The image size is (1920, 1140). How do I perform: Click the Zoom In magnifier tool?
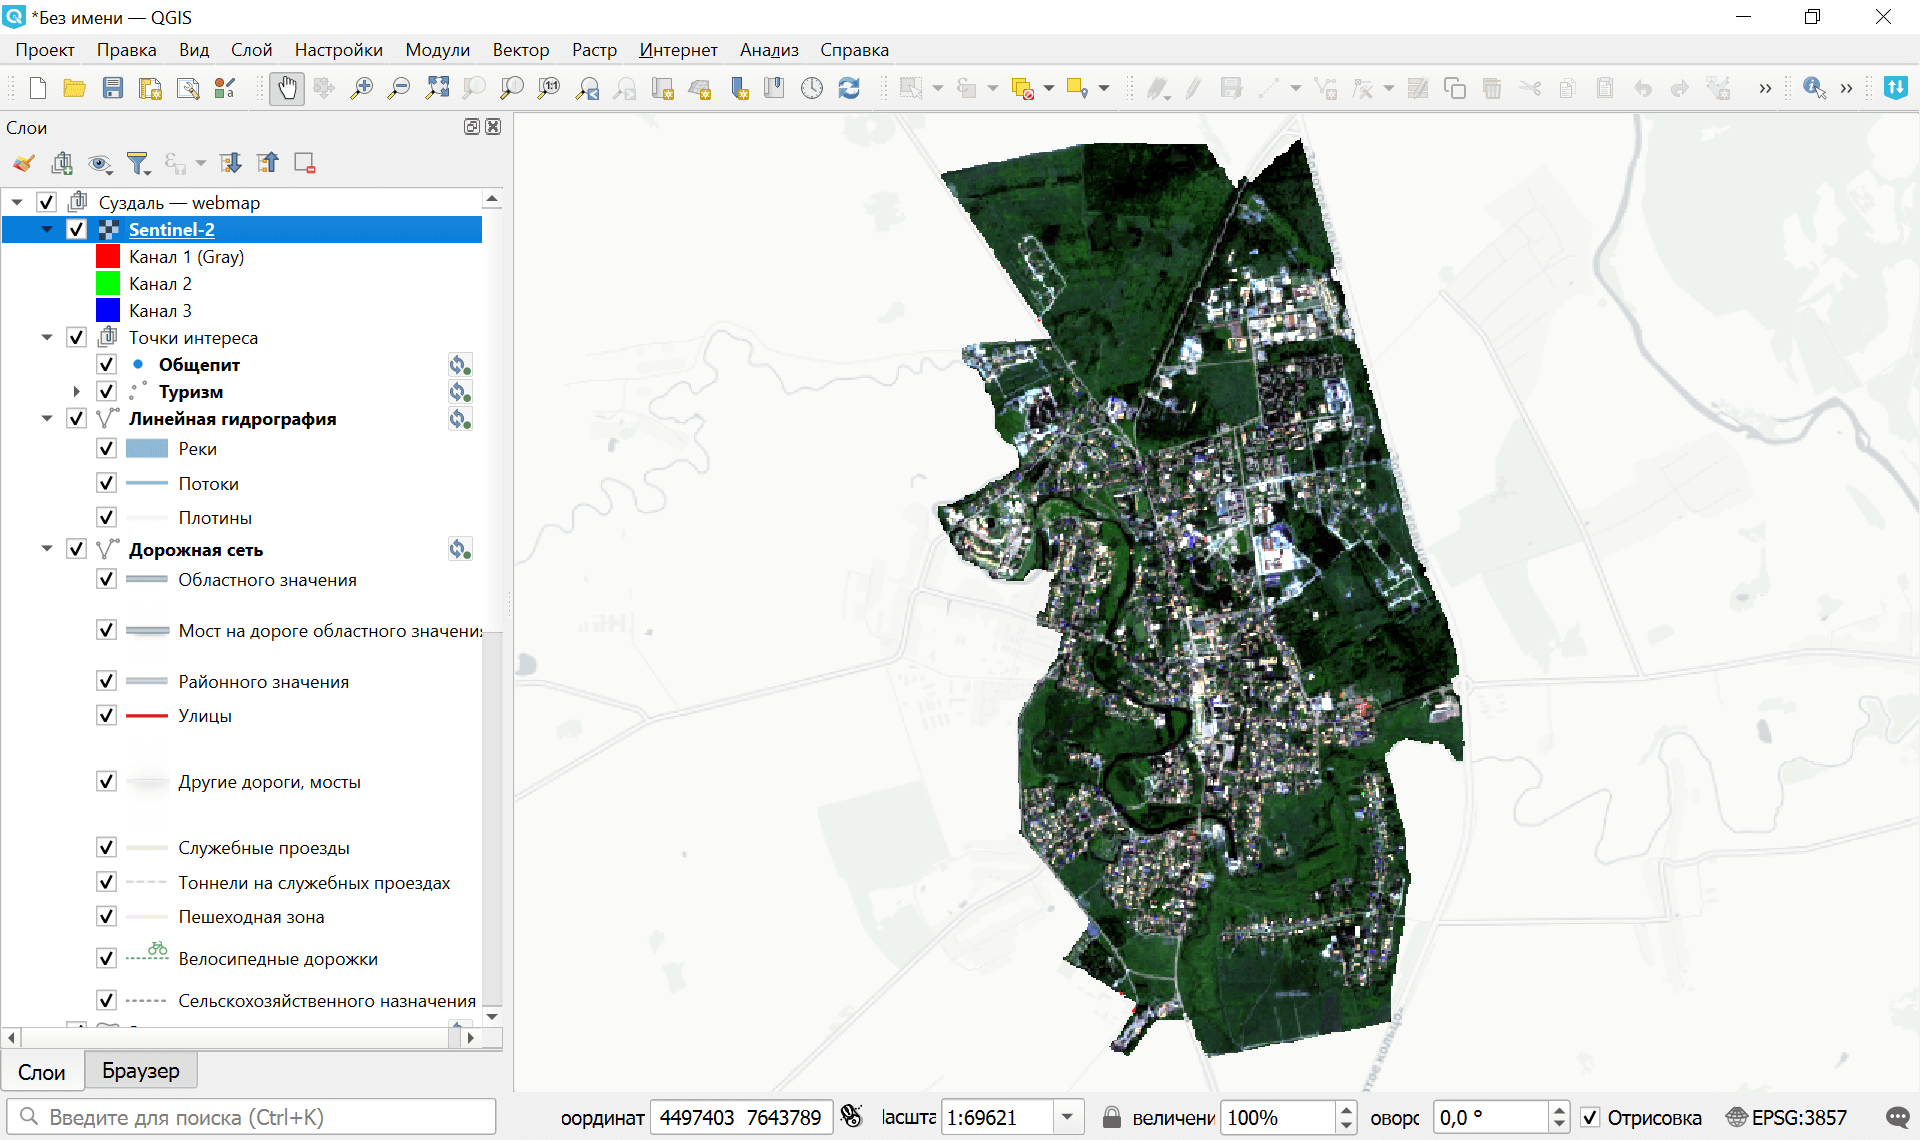361,88
